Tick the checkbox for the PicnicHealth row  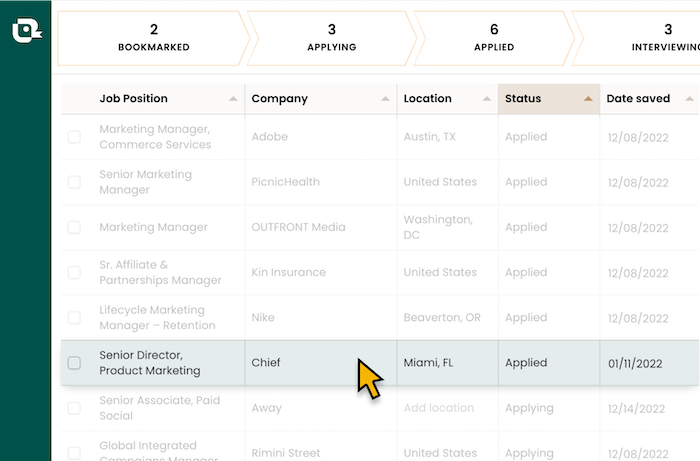pos(74,182)
